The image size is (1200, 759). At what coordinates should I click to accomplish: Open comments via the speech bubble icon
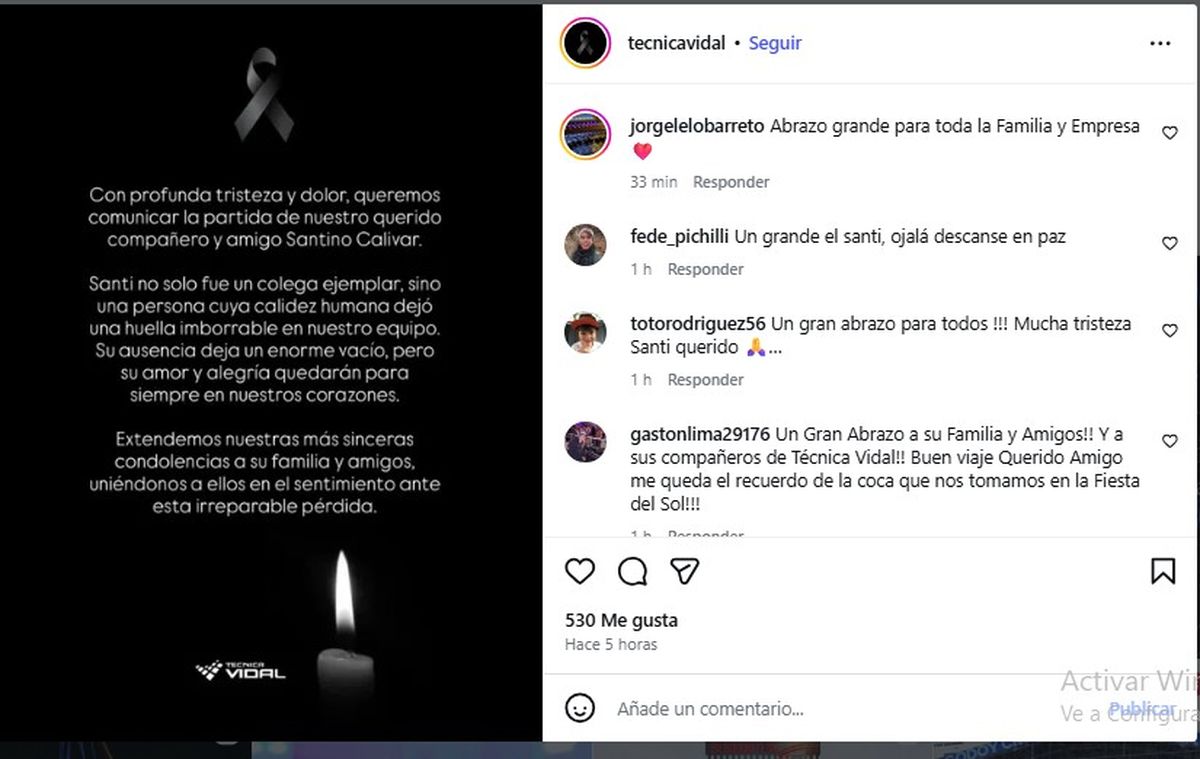[632, 571]
